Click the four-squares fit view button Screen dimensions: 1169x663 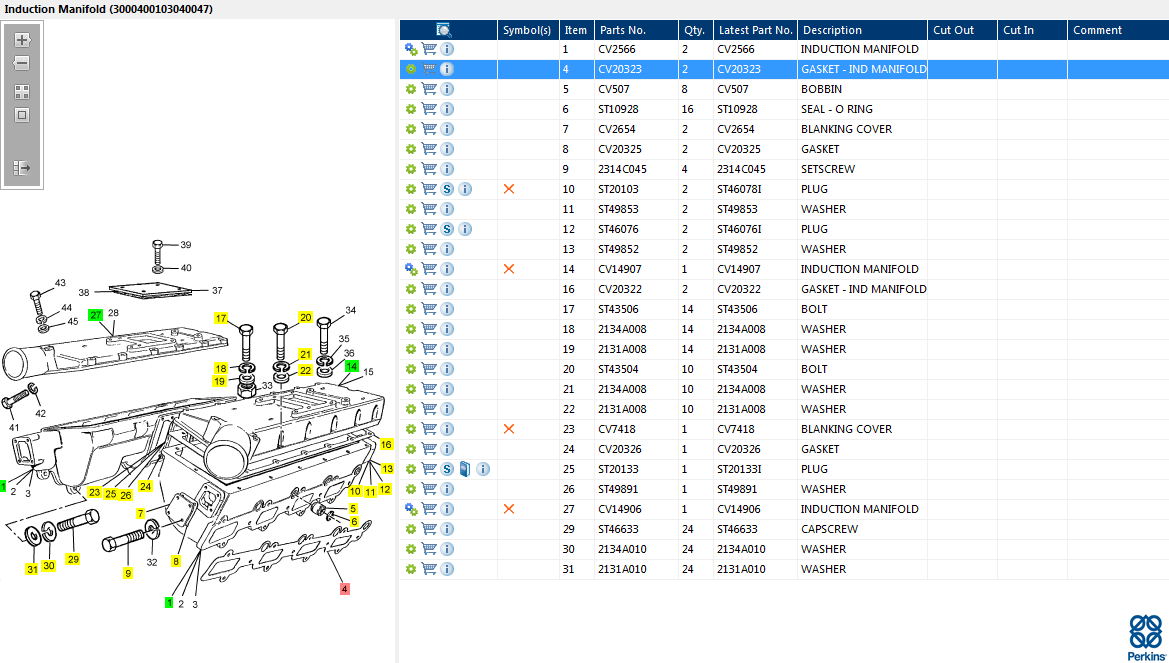click(x=22, y=91)
